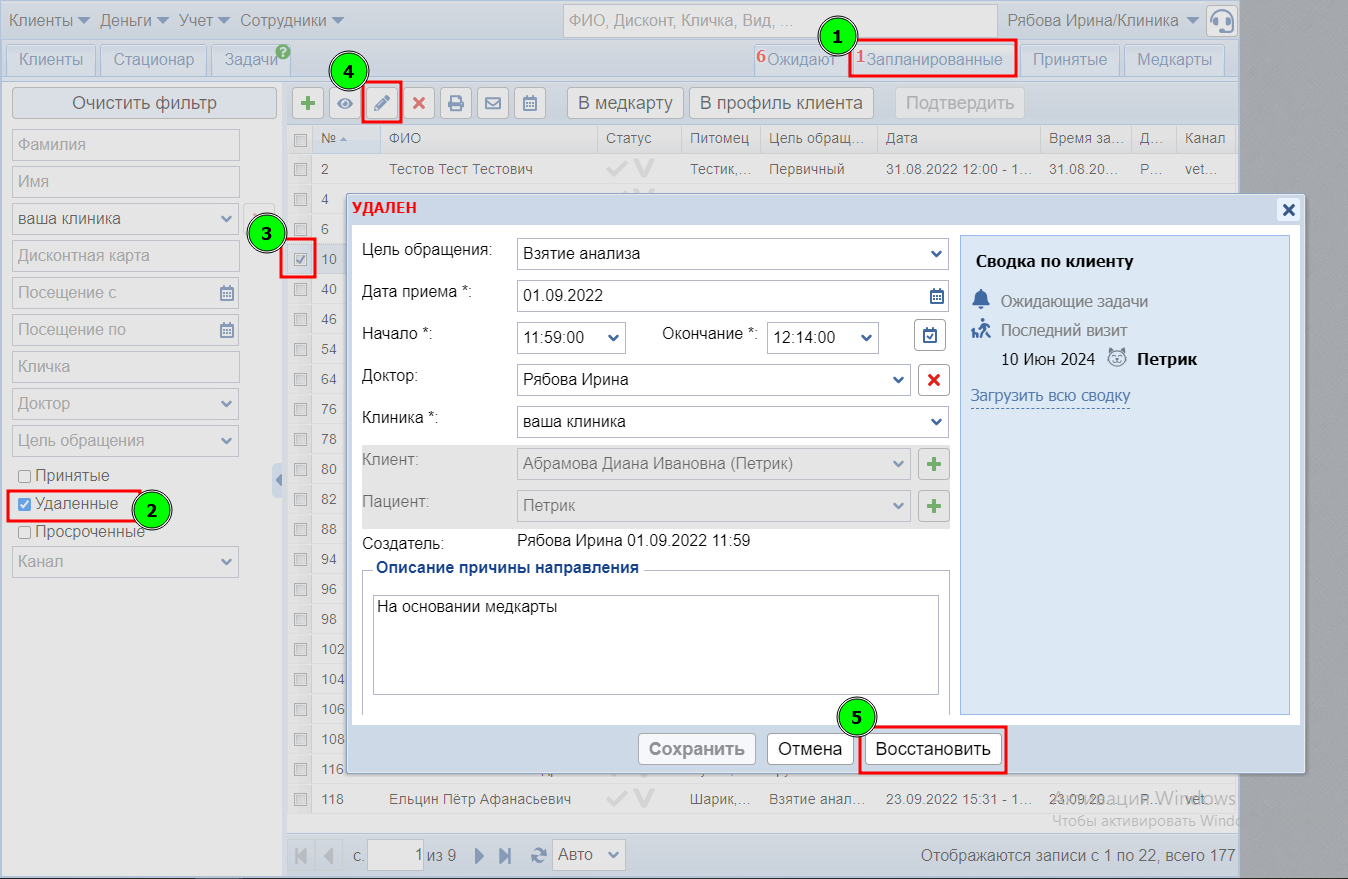This screenshot has width=1348, height=879.
Task: Click the Фамилия filter input field
Action: pyautogui.click(x=126, y=145)
